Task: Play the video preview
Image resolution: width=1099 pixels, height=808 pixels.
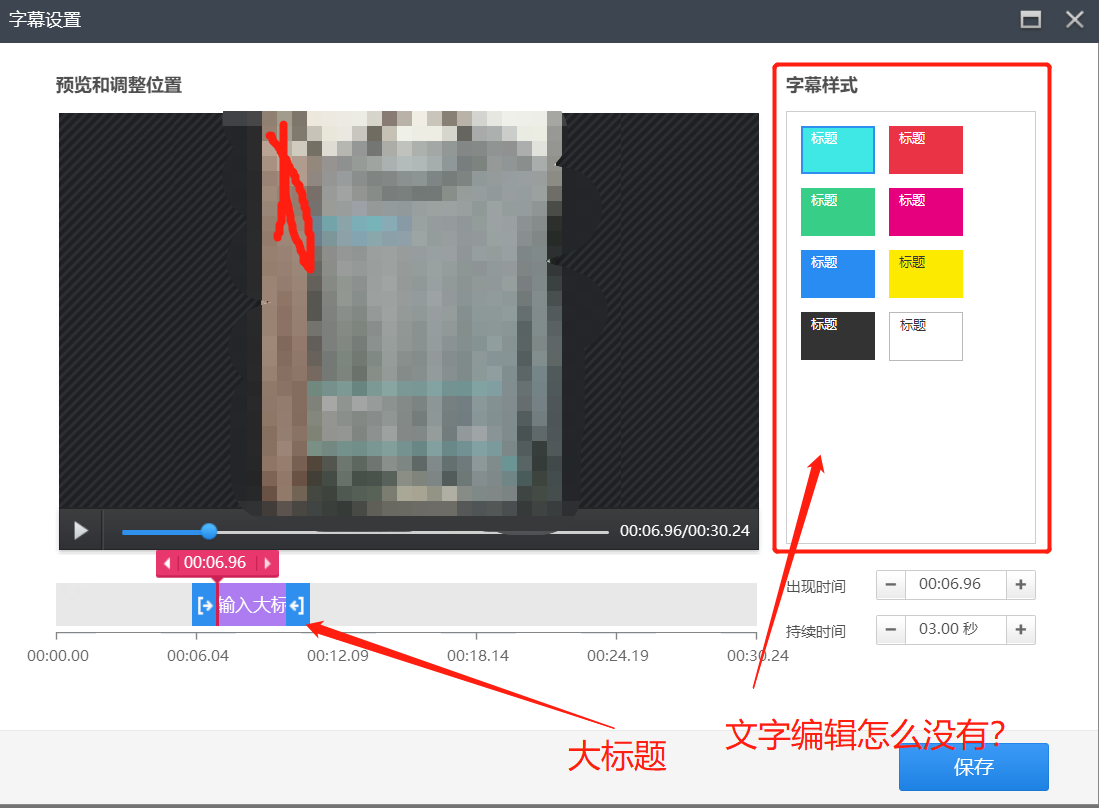Action: point(81,530)
